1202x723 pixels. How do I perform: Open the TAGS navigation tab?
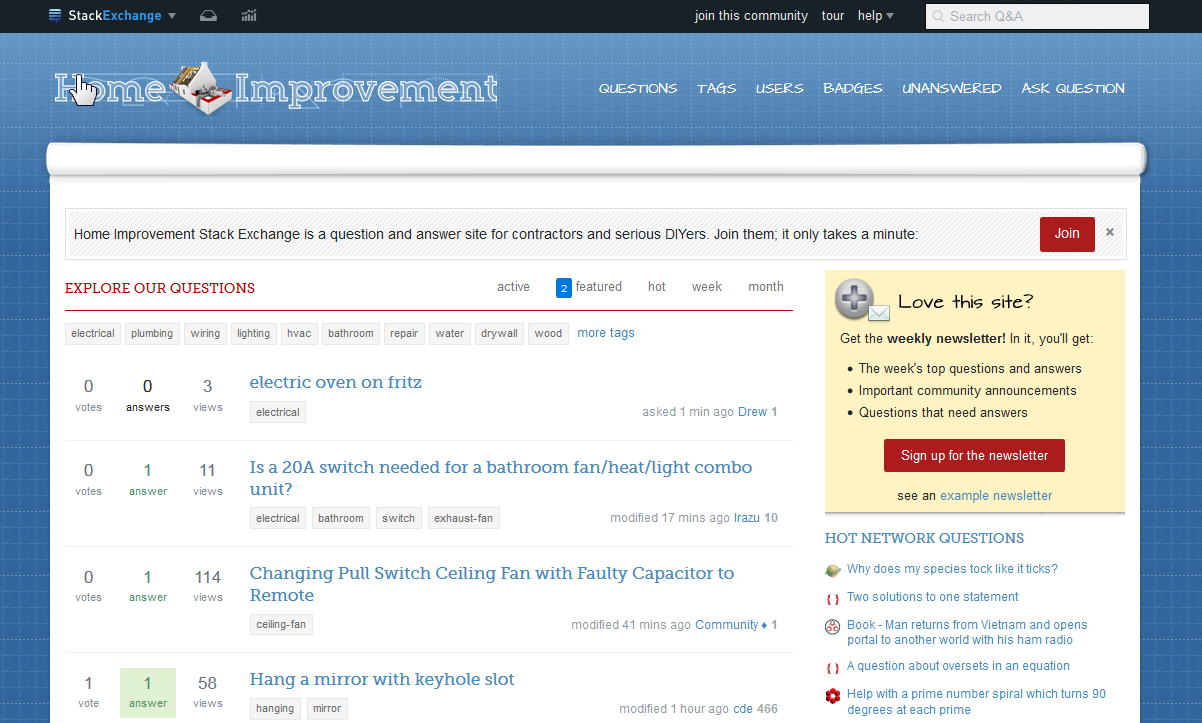coord(716,89)
